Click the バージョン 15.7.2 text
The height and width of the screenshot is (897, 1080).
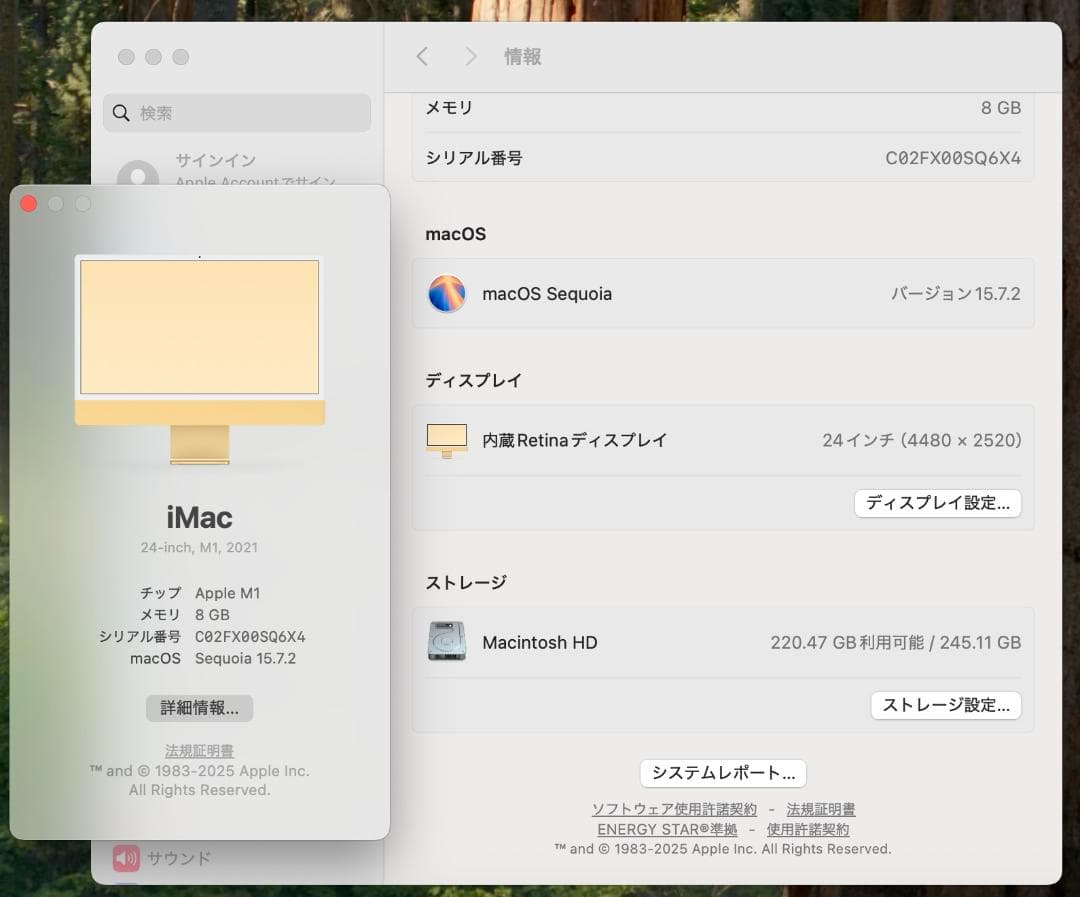(x=955, y=294)
